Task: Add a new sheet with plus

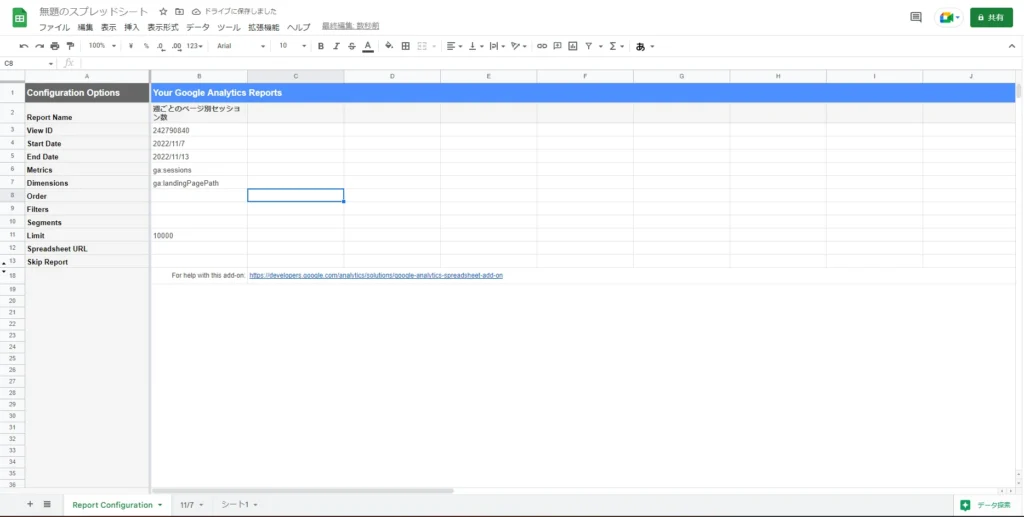Action: pyautogui.click(x=30, y=505)
